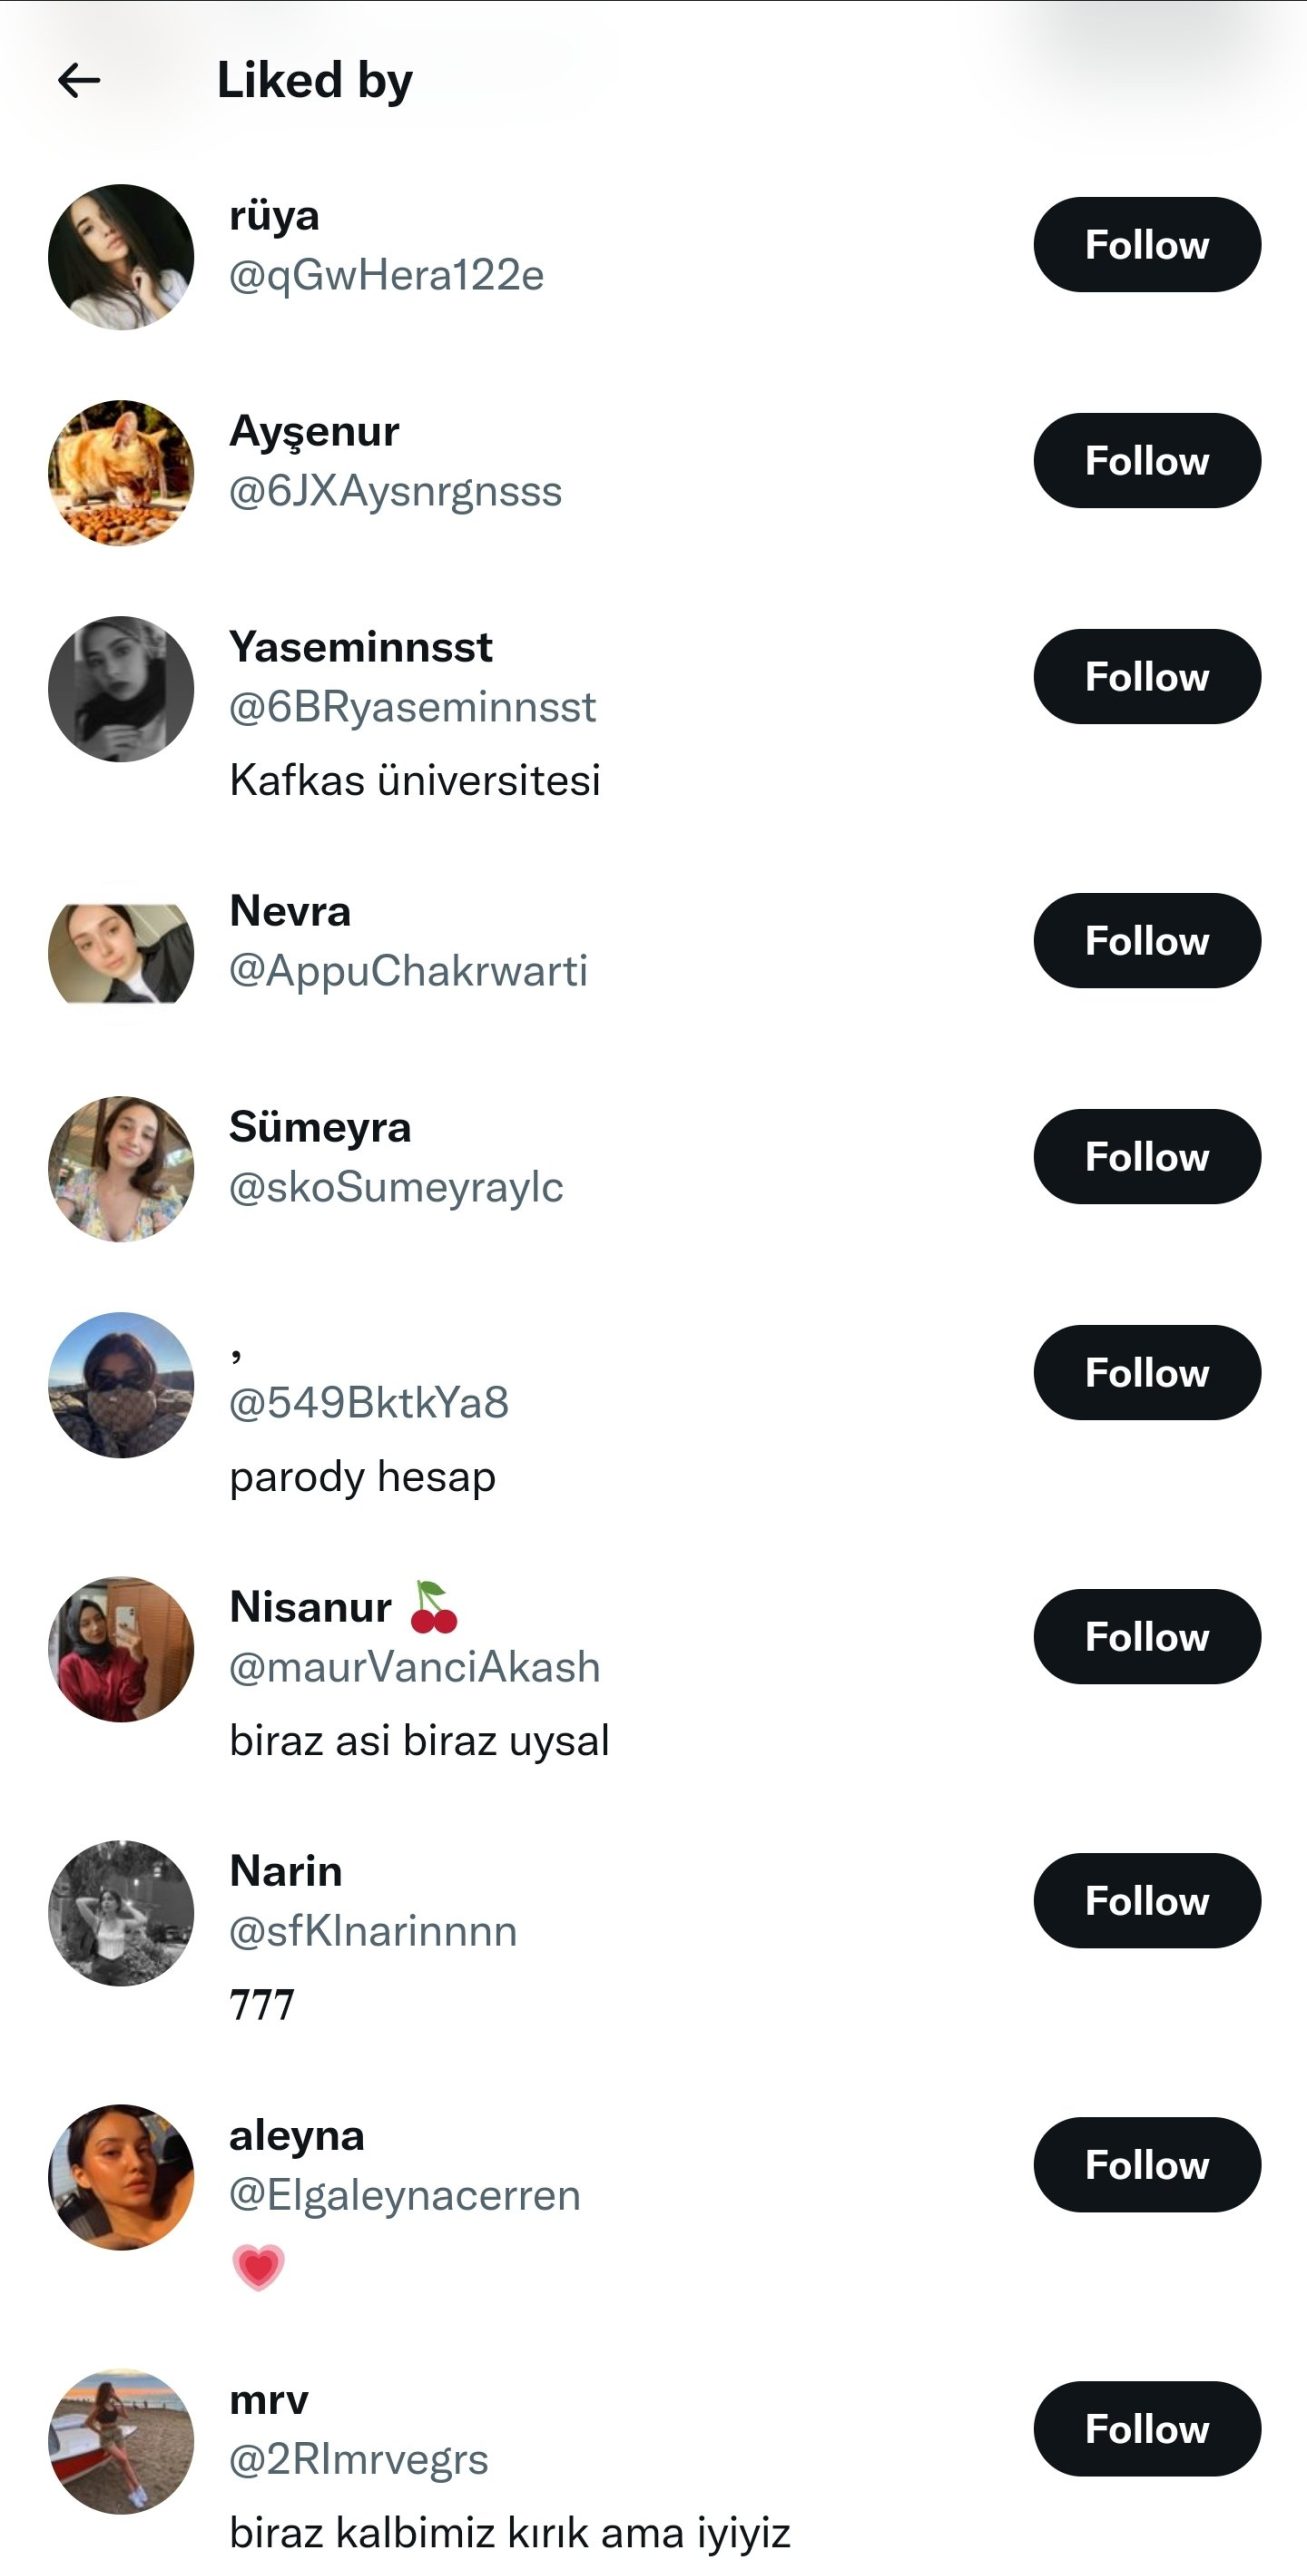Follow the user rüya
This screenshot has width=1307, height=2560.
tap(1147, 245)
